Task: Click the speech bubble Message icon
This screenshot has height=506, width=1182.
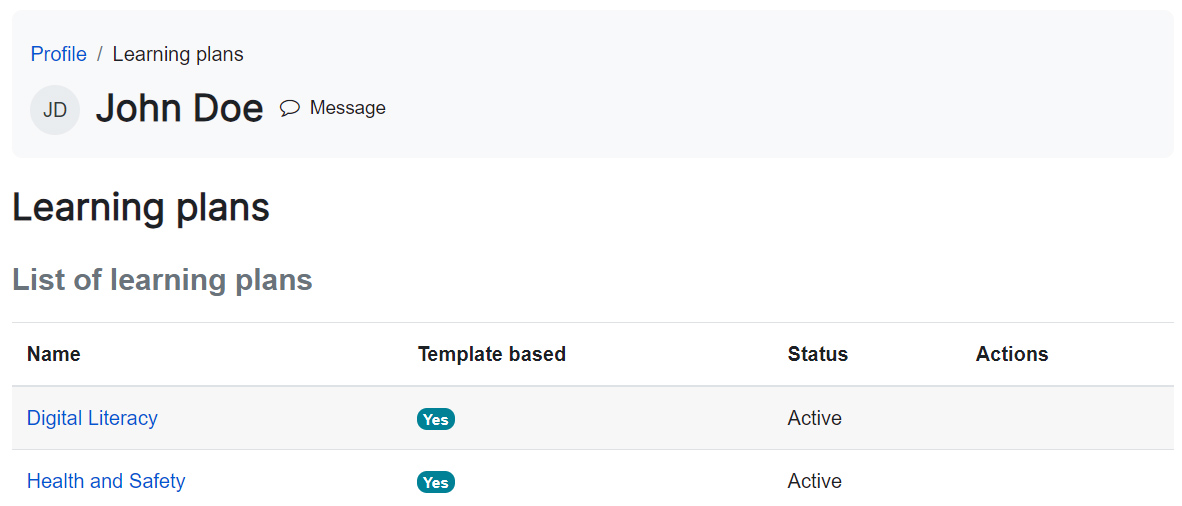Action: (290, 108)
